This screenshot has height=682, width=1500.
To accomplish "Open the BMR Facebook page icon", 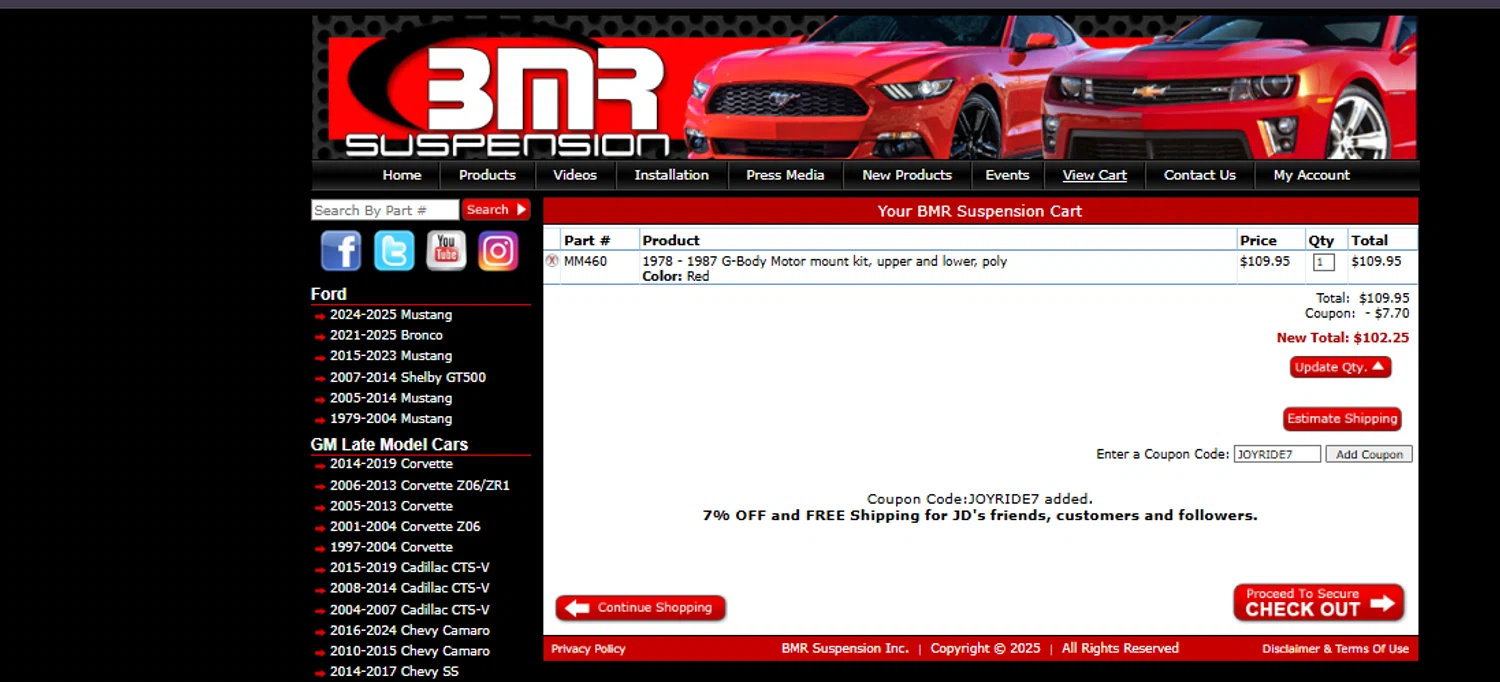I will [x=341, y=251].
